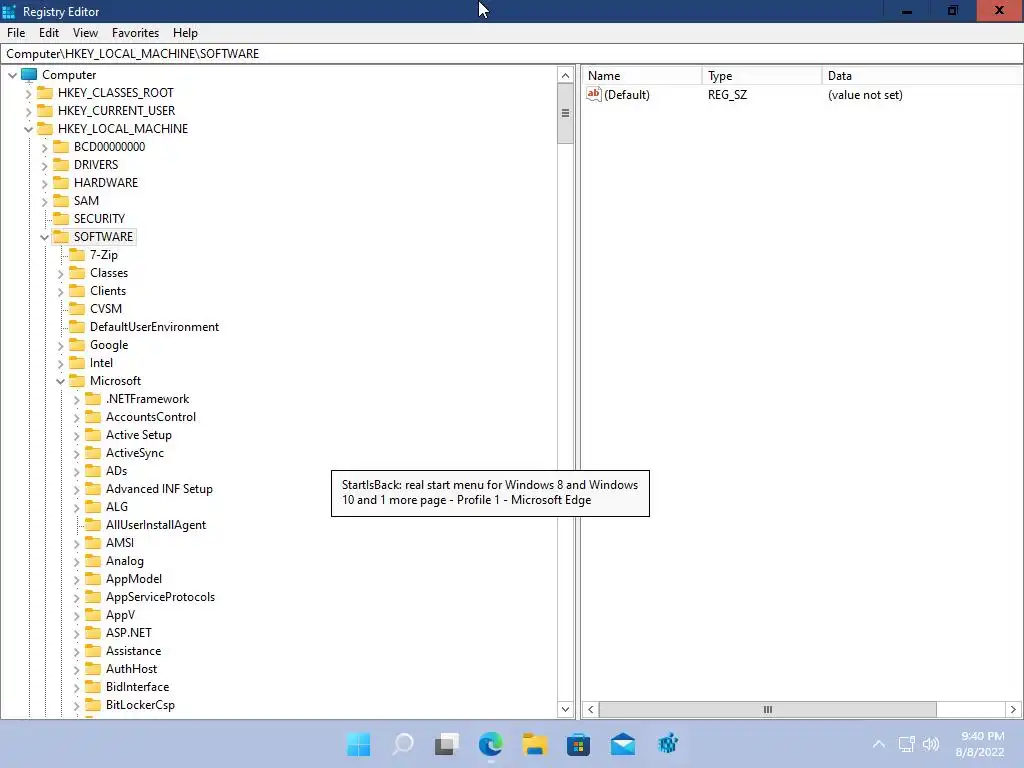
Task: Open the Mail app on taskbar
Action: coord(622,744)
